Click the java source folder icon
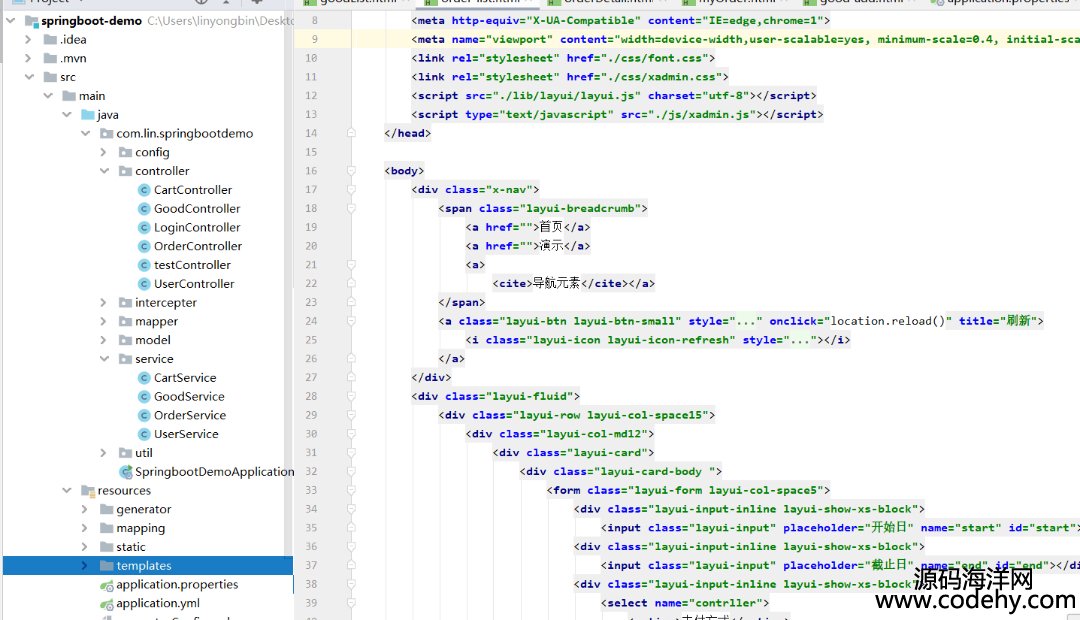This screenshot has width=1080, height=620. point(87,114)
